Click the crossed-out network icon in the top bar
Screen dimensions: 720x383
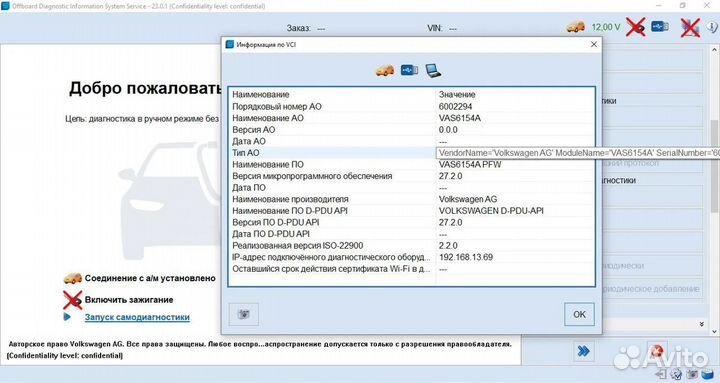point(690,28)
